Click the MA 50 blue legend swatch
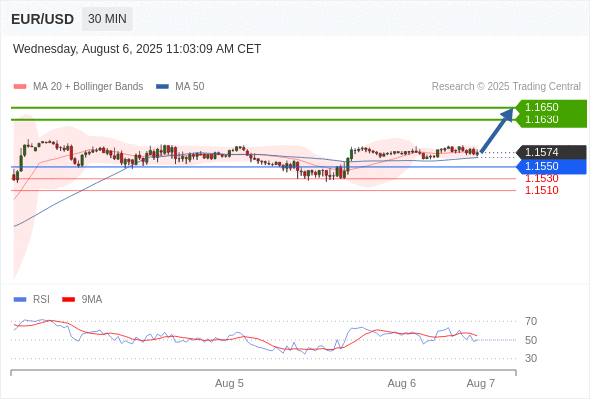Viewport: 590px width, 400px height. pyautogui.click(x=162, y=87)
